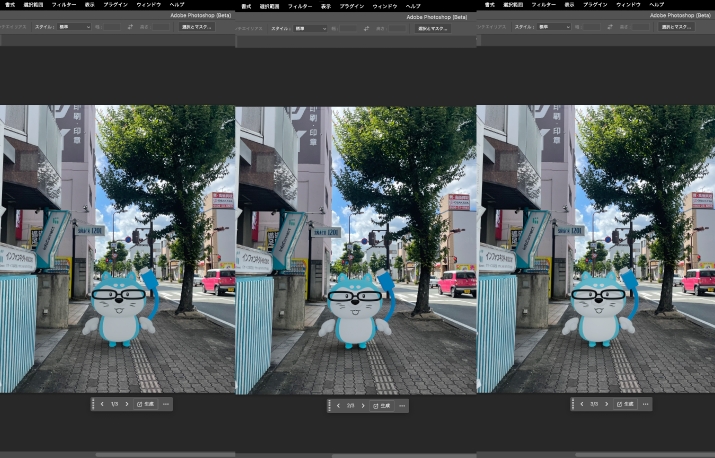This screenshot has height=458, width=715.
Task: Click the 3/3 variation counter text
Action: [594, 404]
